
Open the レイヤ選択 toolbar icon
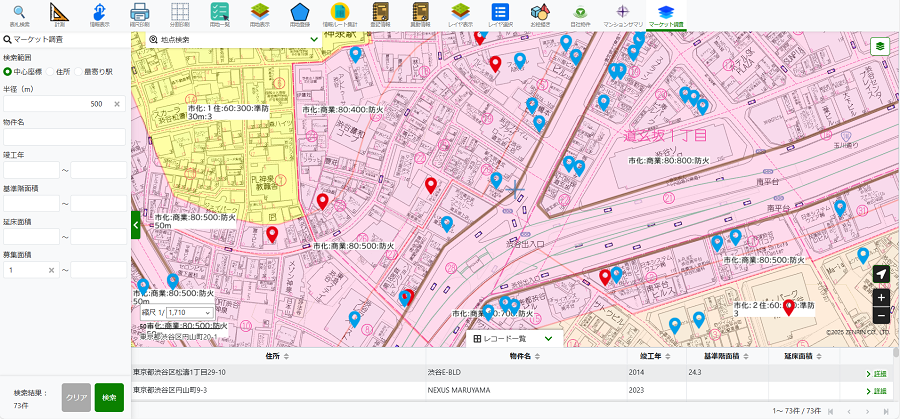pos(500,14)
